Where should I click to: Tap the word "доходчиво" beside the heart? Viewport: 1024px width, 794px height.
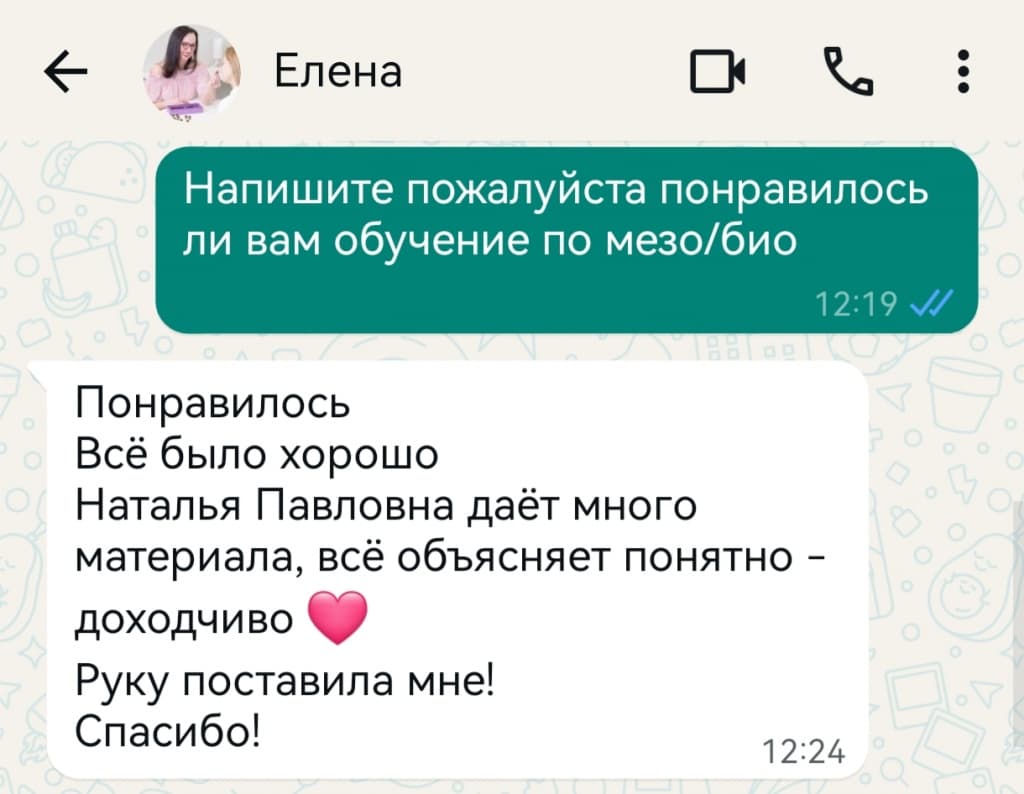[184, 620]
